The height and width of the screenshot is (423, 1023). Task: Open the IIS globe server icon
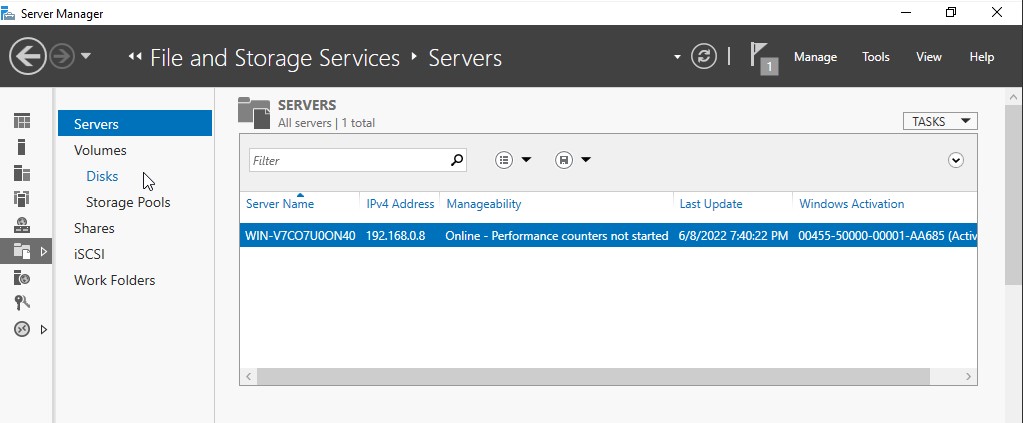(x=22, y=278)
